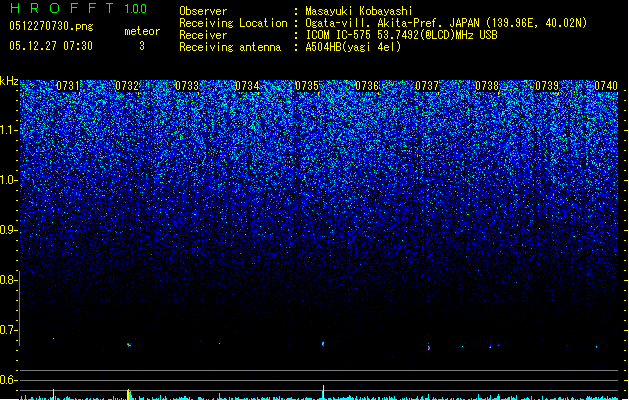Click the Receiver label
629x400 pixels.
click(203, 35)
